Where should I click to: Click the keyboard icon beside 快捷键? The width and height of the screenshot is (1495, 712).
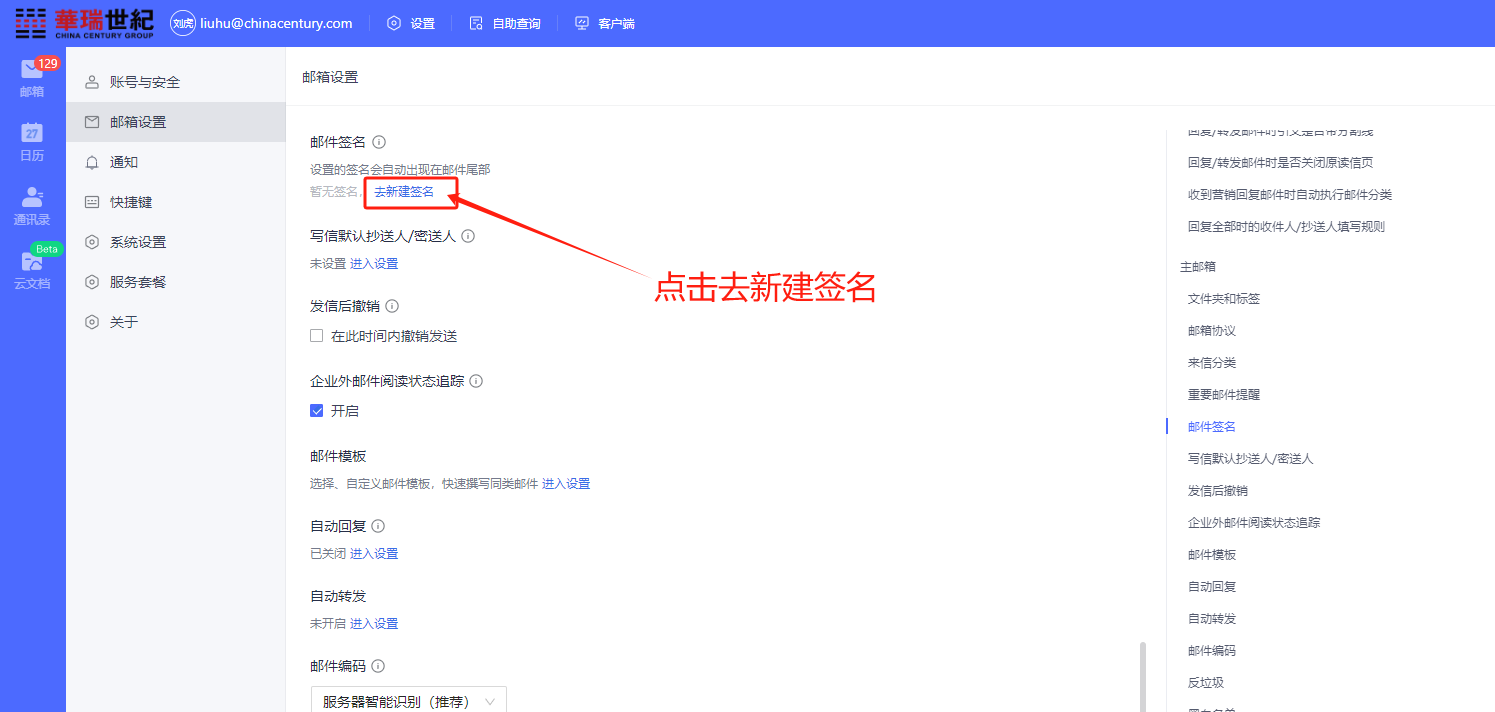[92, 202]
